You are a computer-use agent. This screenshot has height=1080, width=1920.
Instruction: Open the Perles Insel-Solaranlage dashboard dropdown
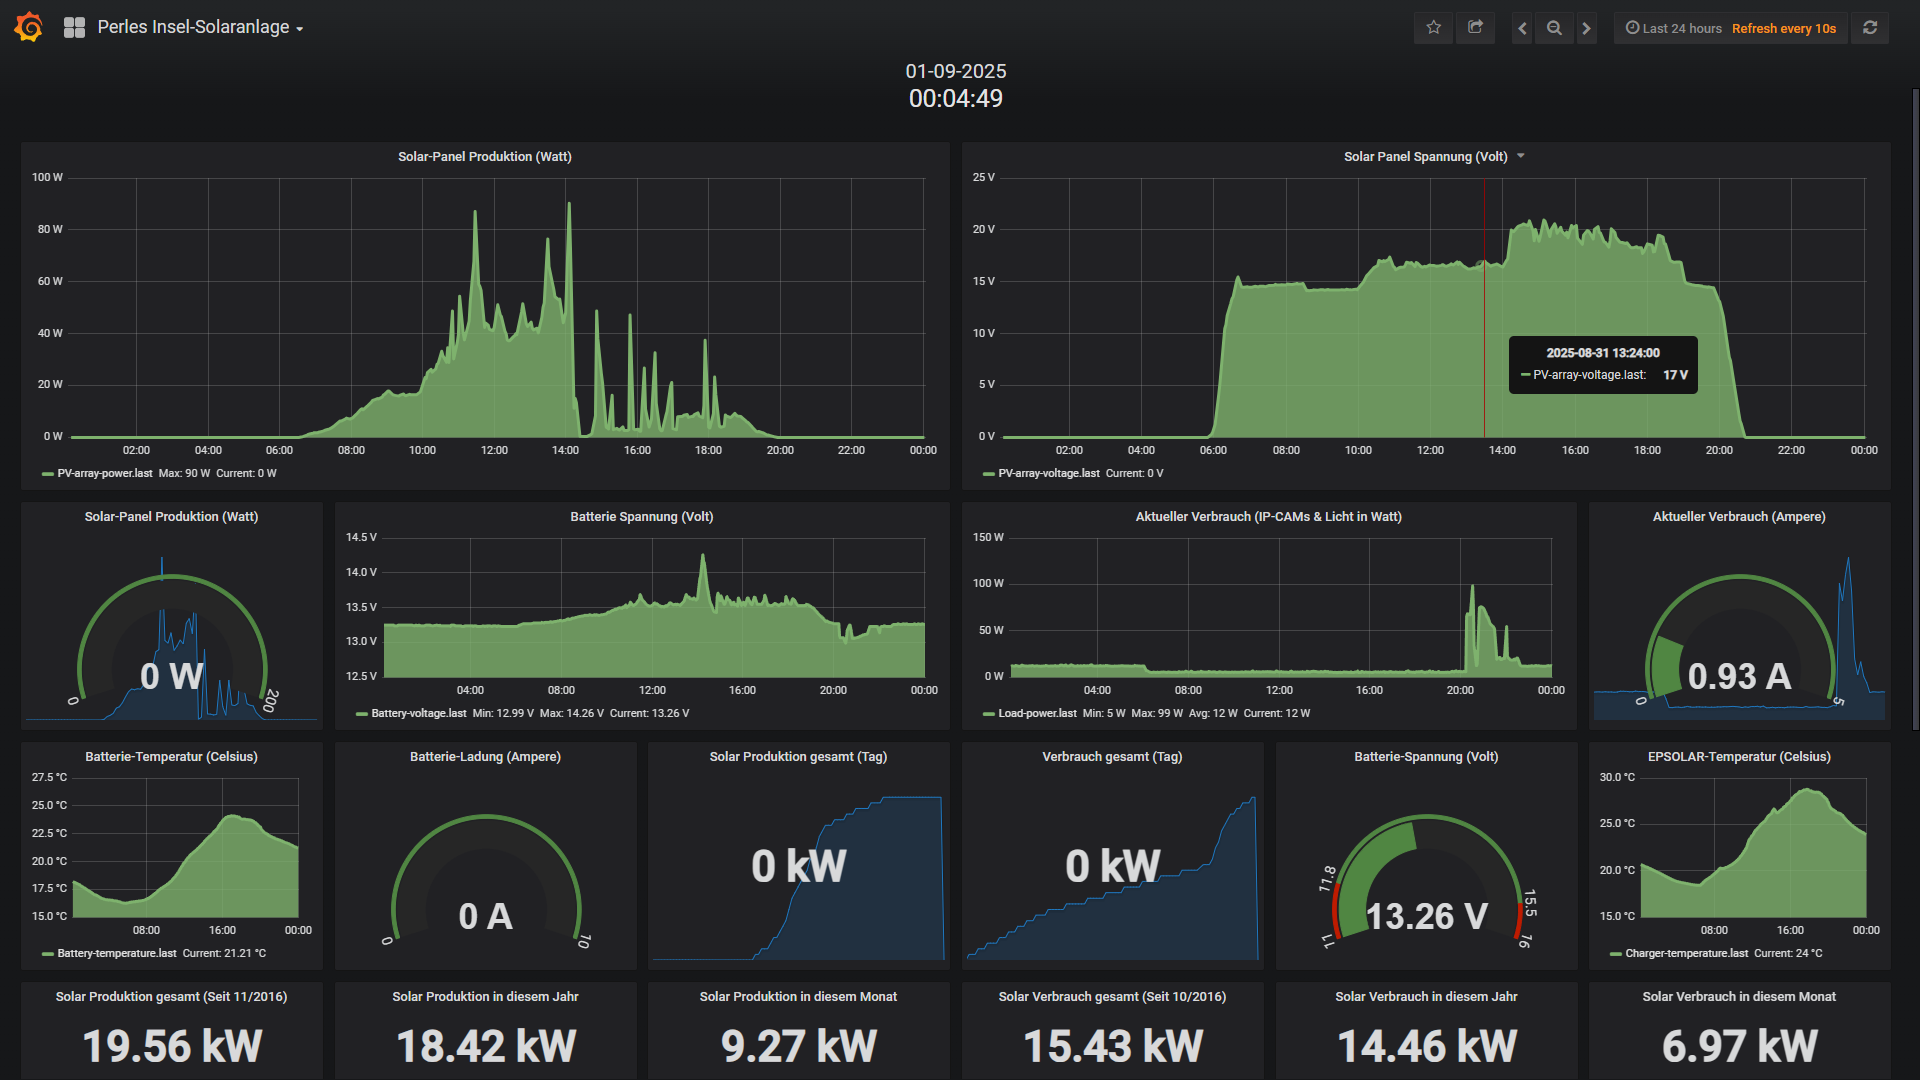click(200, 28)
